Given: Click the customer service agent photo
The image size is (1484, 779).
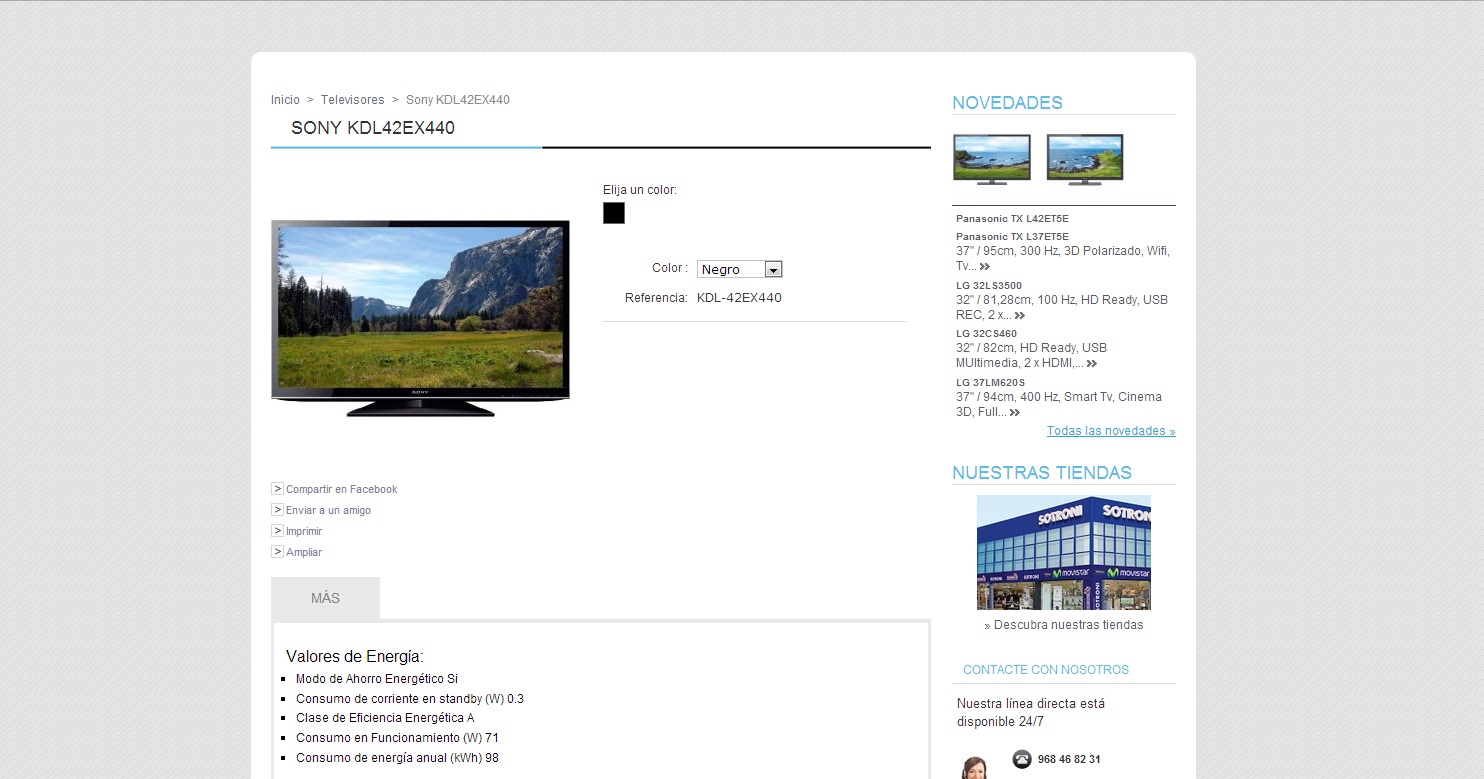Looking at the screenshot, I should 974,767.
